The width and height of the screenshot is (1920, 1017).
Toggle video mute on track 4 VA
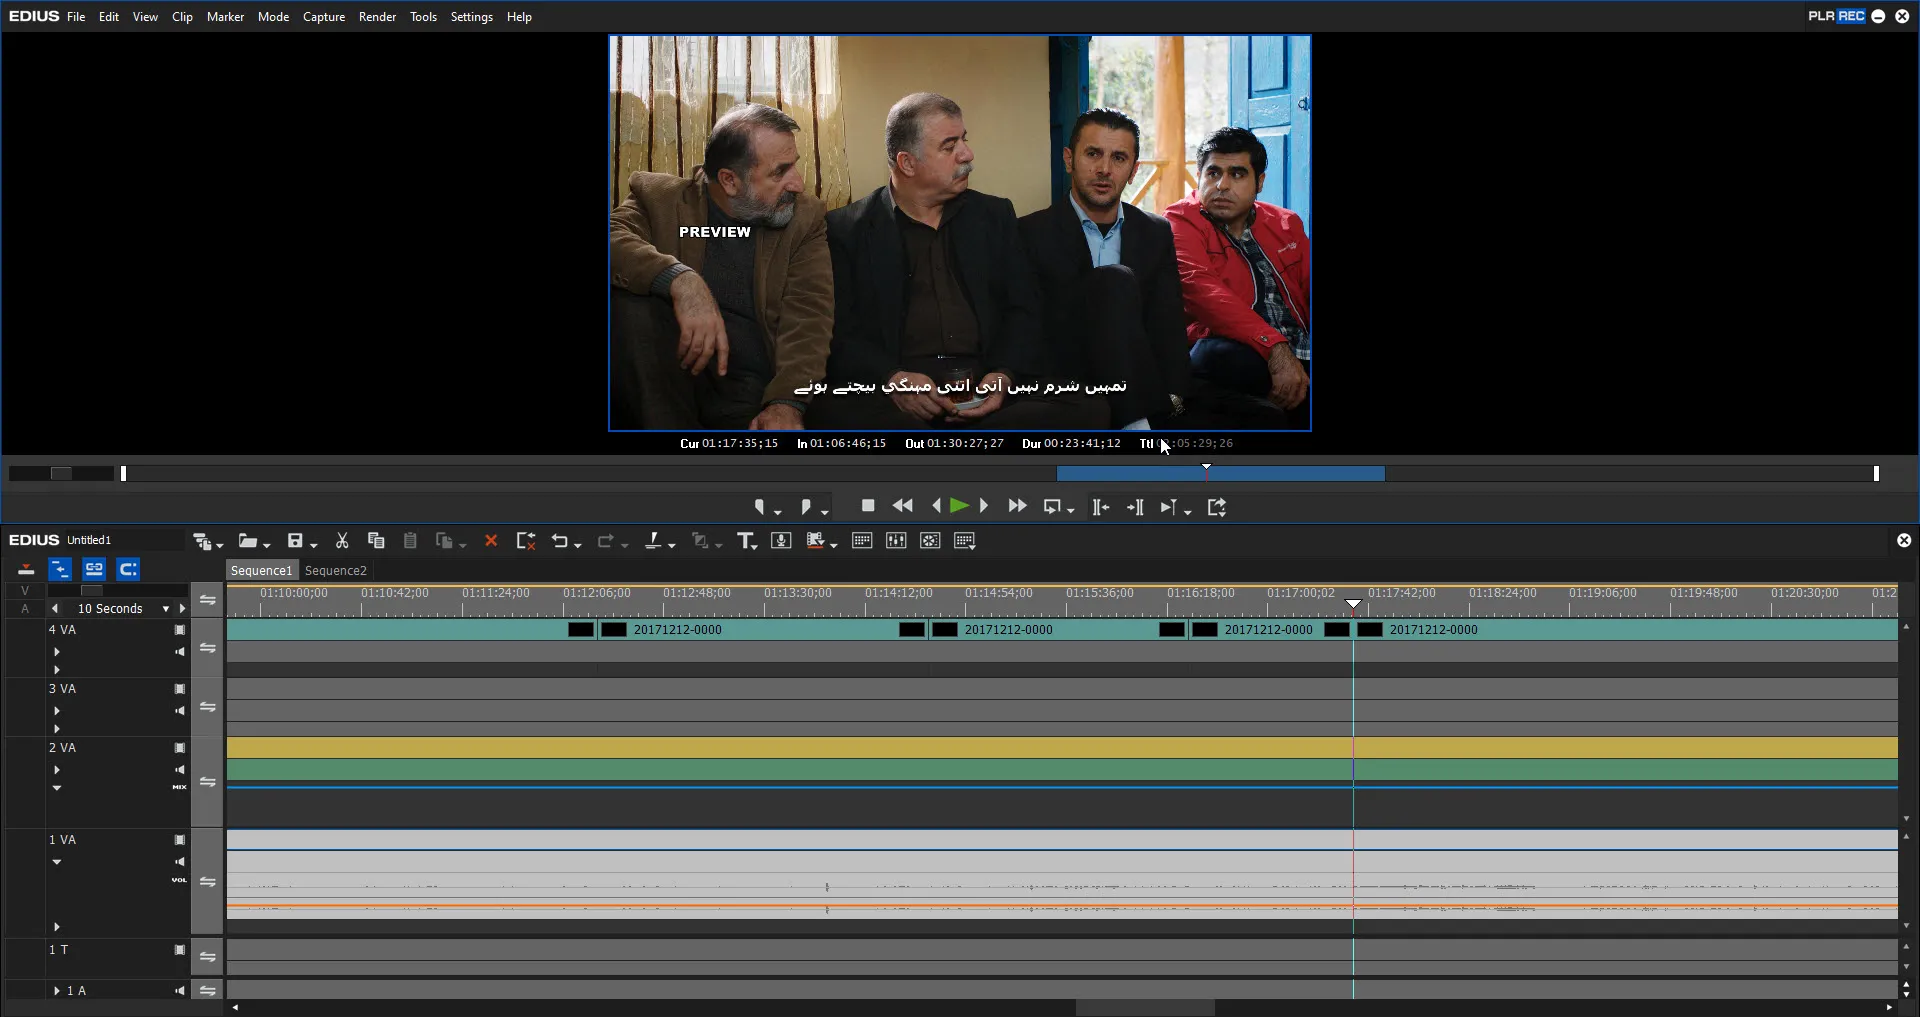(180, 630)
